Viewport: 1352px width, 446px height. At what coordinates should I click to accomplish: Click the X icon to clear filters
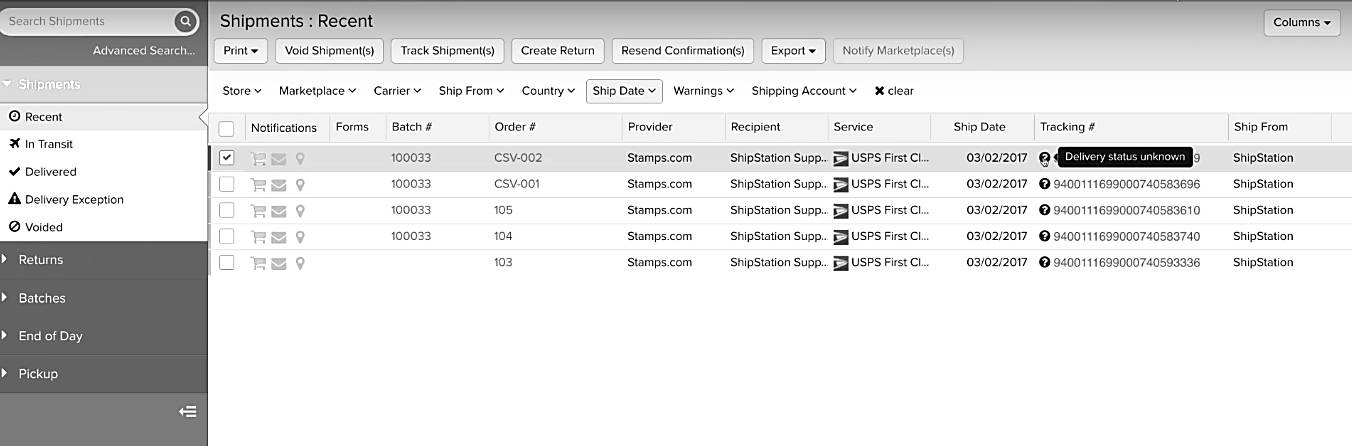(879, 91)
